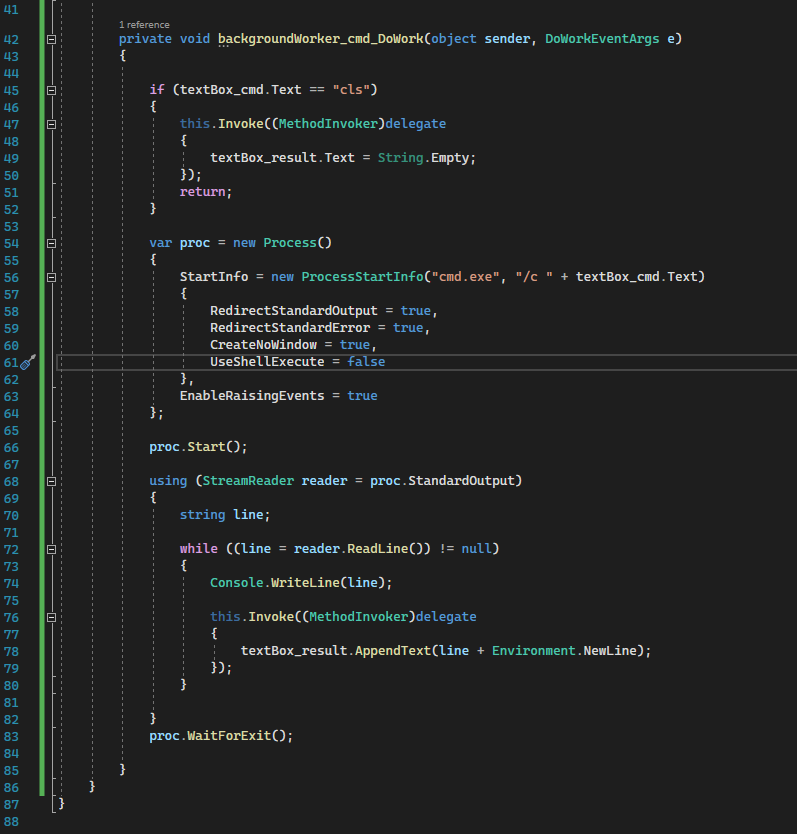The width and height of the screenshot is (797, 834).
Task: Collapse the using StreamReader block at line 68
Action: [x=52, y=481]
